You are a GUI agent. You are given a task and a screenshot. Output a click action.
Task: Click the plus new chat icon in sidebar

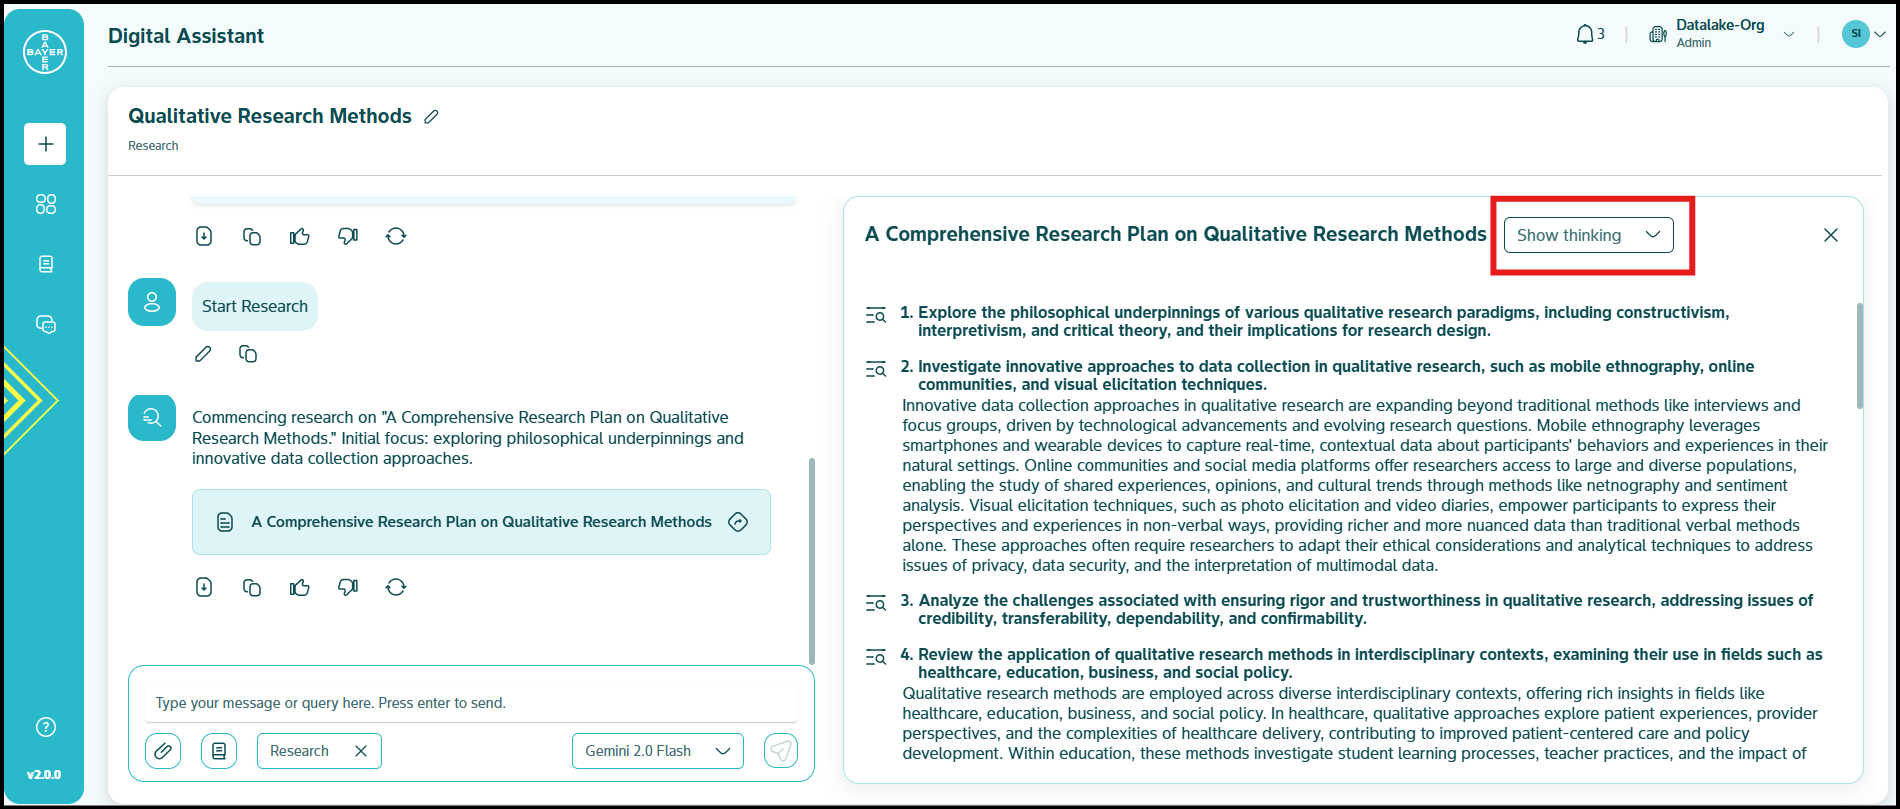(45, 144)
